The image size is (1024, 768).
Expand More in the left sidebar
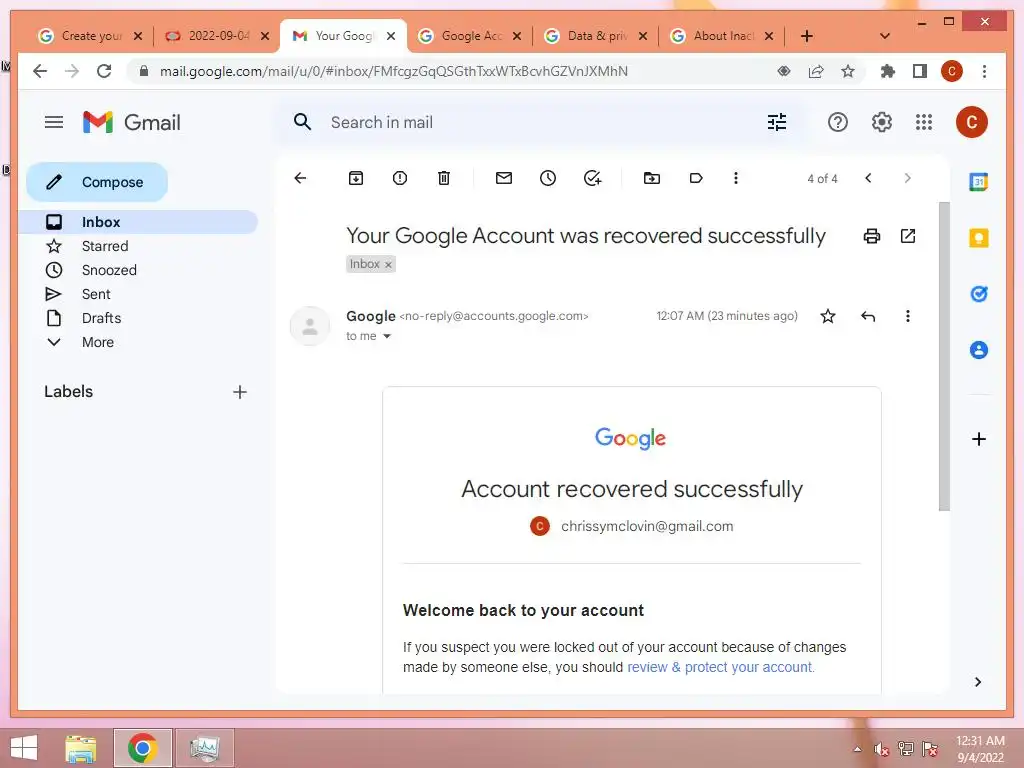click(x=138, y=342)
